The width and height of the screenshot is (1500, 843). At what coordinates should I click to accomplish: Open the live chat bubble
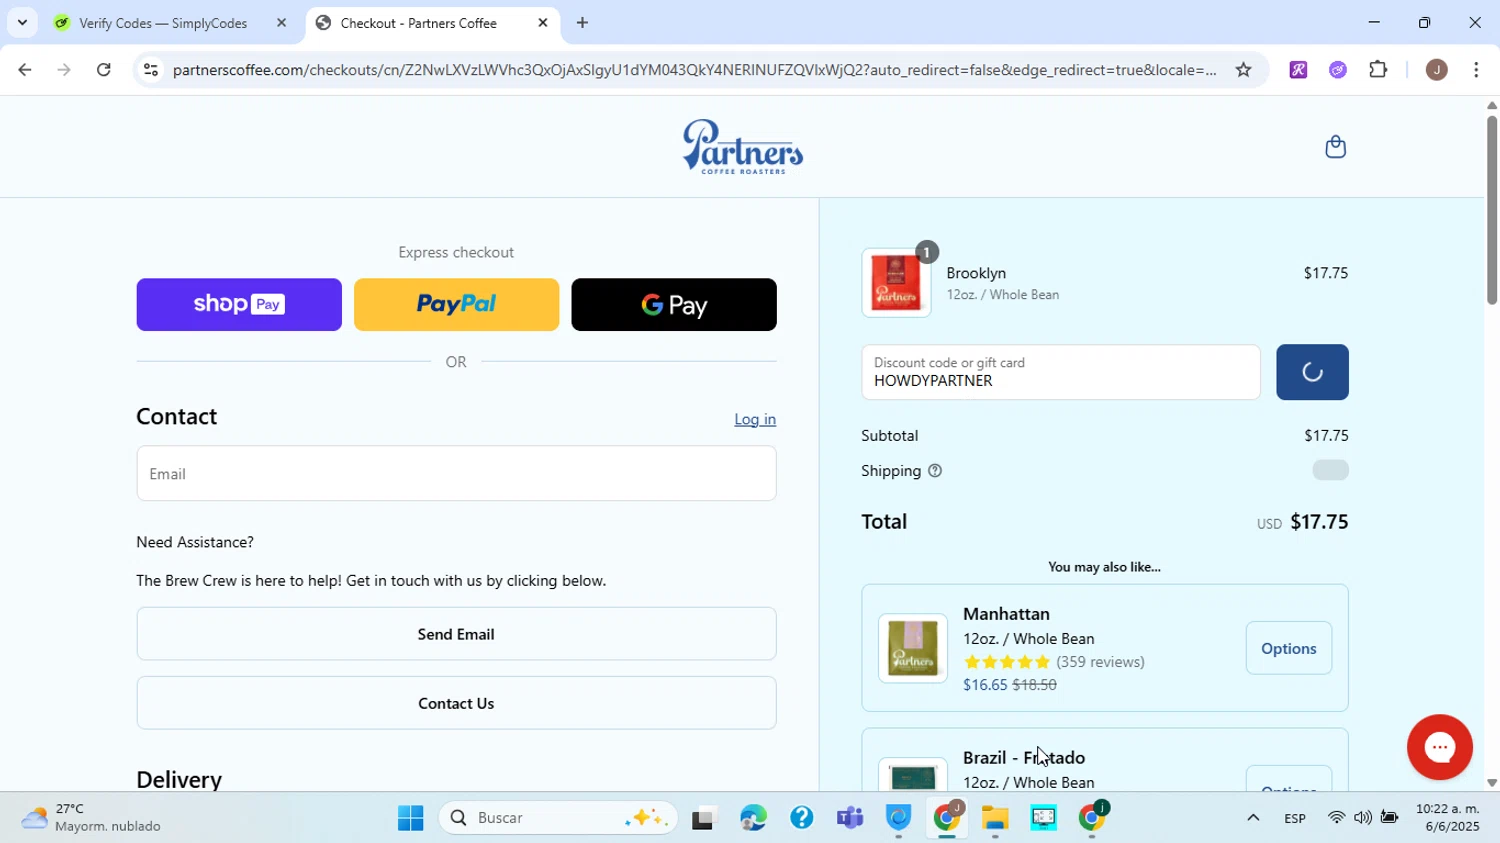(x=1439, y=747)
